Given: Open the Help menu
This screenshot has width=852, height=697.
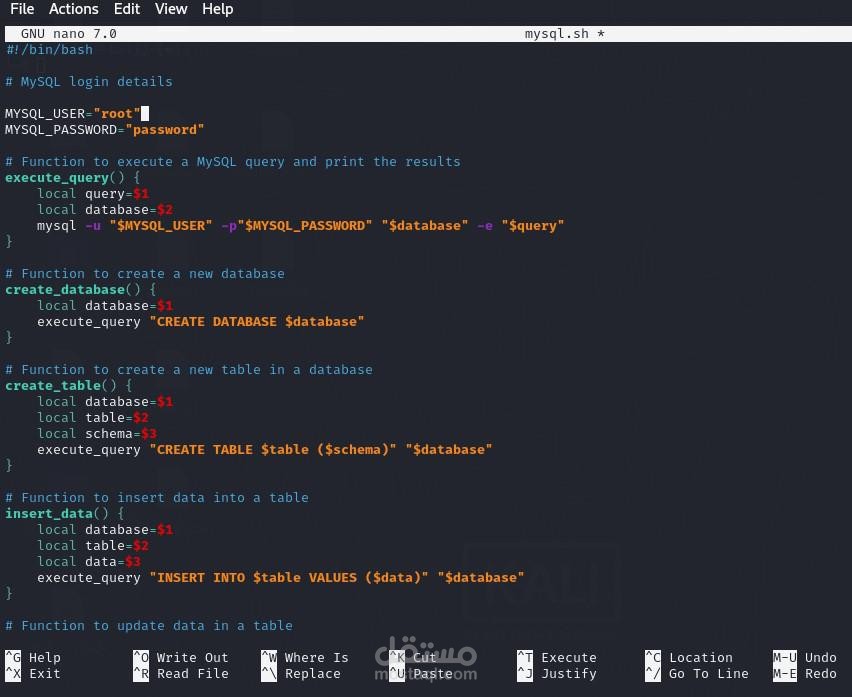Looking at the screenshot, I should [218, 9].
